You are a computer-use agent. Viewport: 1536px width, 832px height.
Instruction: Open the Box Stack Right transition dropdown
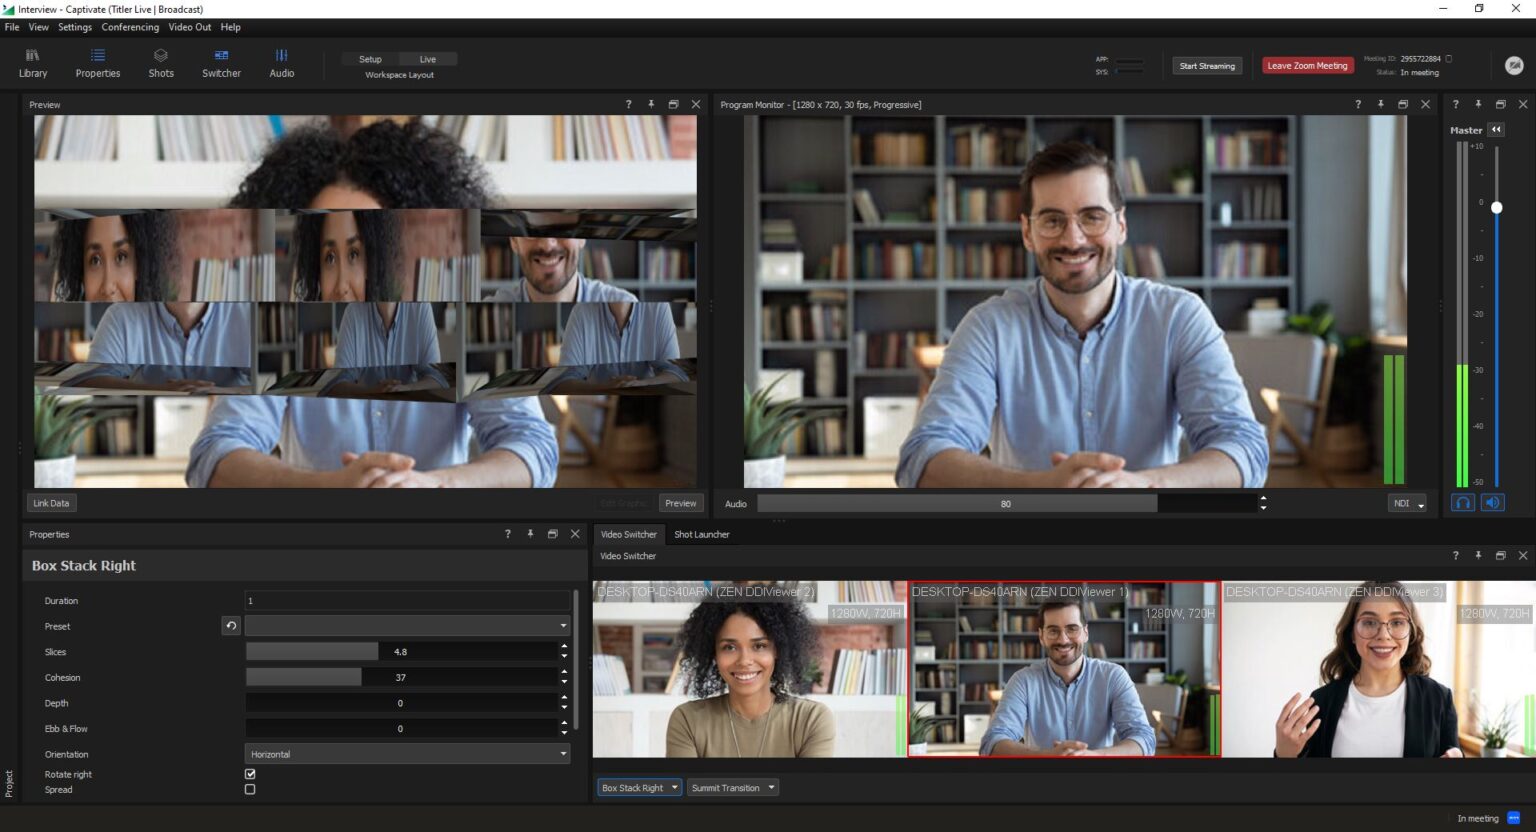pyautogui.click(x=640, y=788)
